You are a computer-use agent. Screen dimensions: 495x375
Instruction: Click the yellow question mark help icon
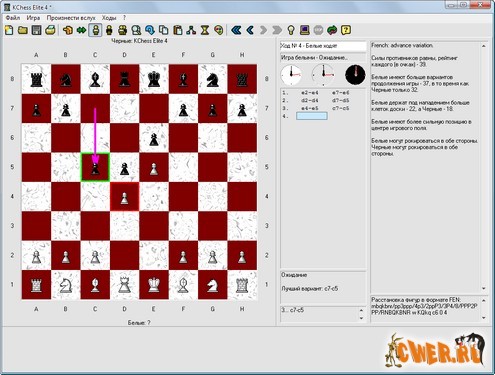click(346, 30)
